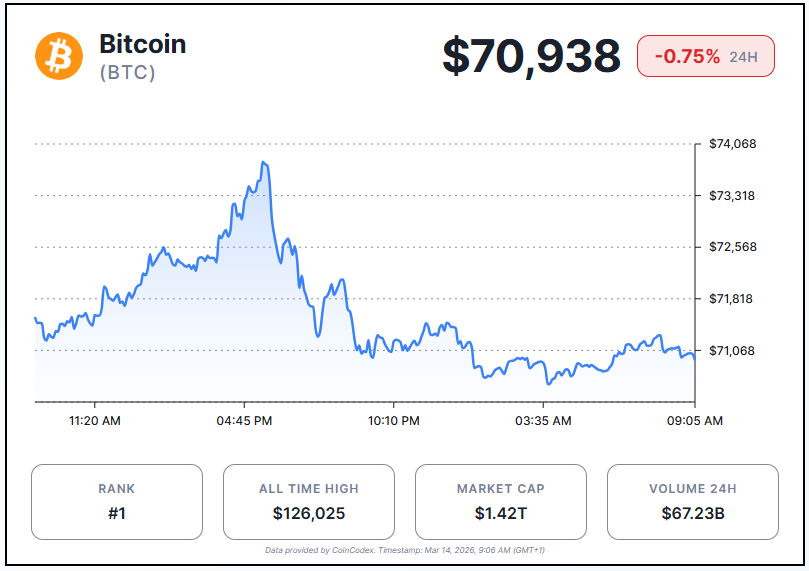Click the 10:10 PM time axis label

[394, 421]
